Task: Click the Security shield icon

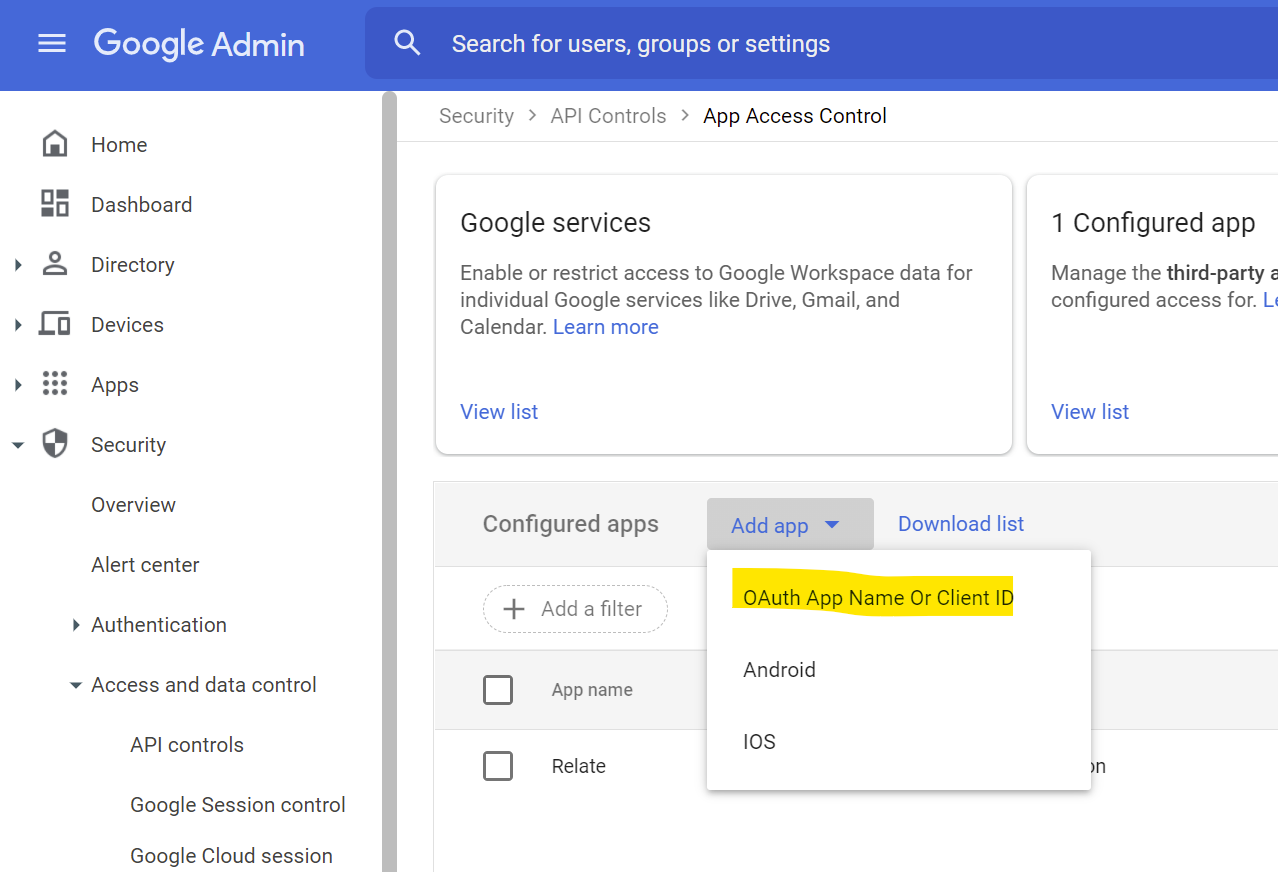Action: pyautogui.click(x=55, y=444)
